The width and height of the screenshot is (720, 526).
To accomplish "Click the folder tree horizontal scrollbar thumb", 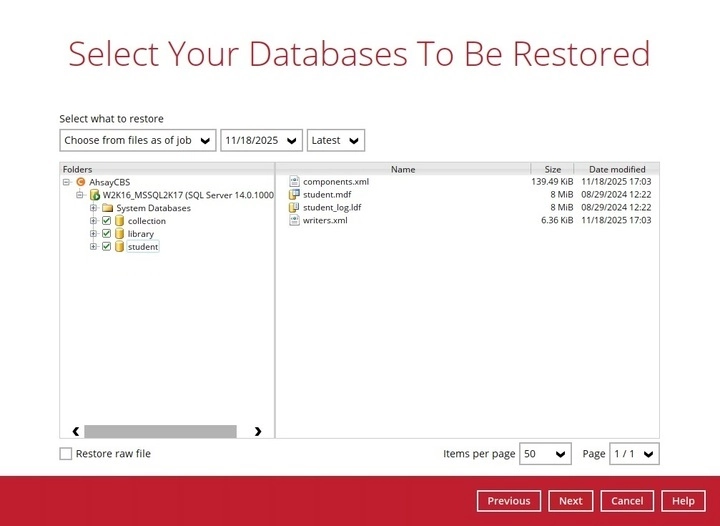I will point(160,432).
